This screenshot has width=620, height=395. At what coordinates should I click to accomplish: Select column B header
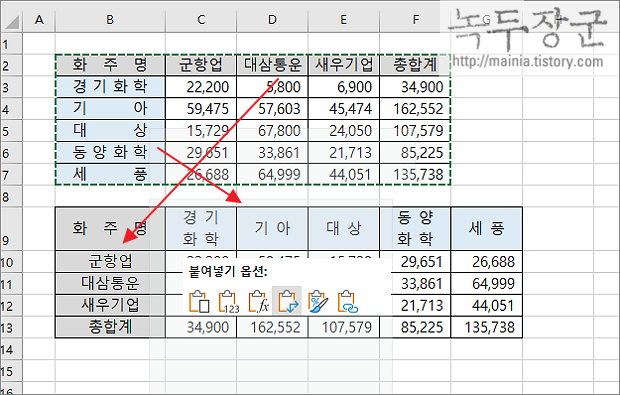(x=110, y=20)
